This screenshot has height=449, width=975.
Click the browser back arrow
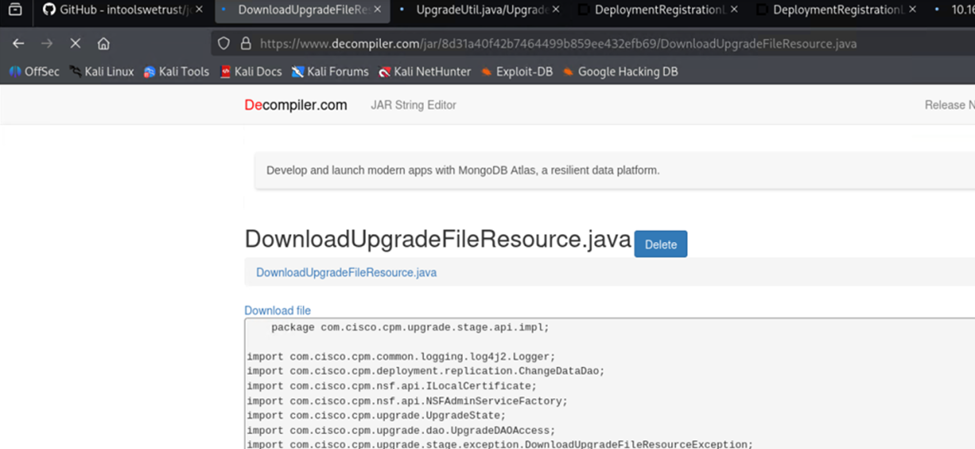click(x=18, y=44)
